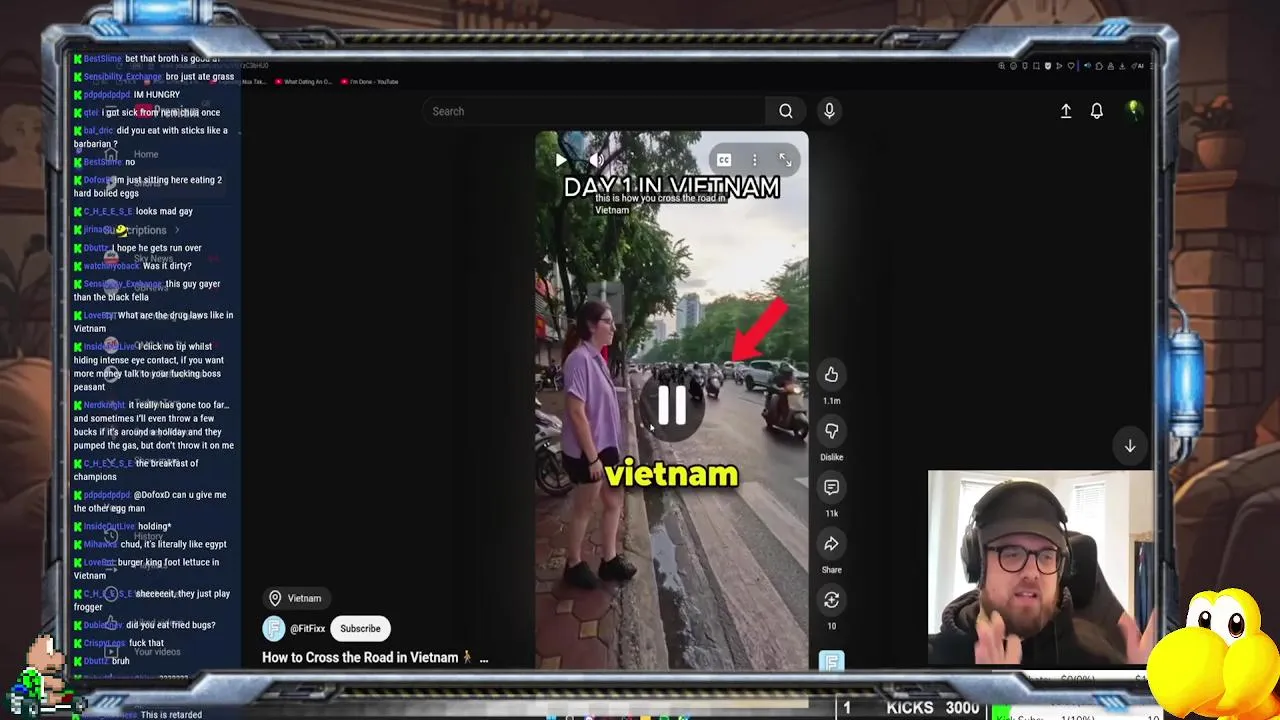1280x720 pixels.
Task: Toggle closed captions (CC) on the Short
Action: coord(724,160)
